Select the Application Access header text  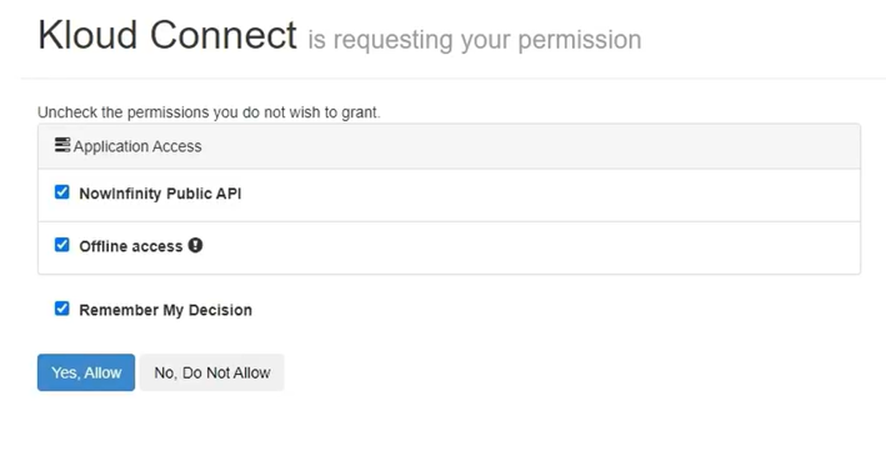(x=138, y=147)
